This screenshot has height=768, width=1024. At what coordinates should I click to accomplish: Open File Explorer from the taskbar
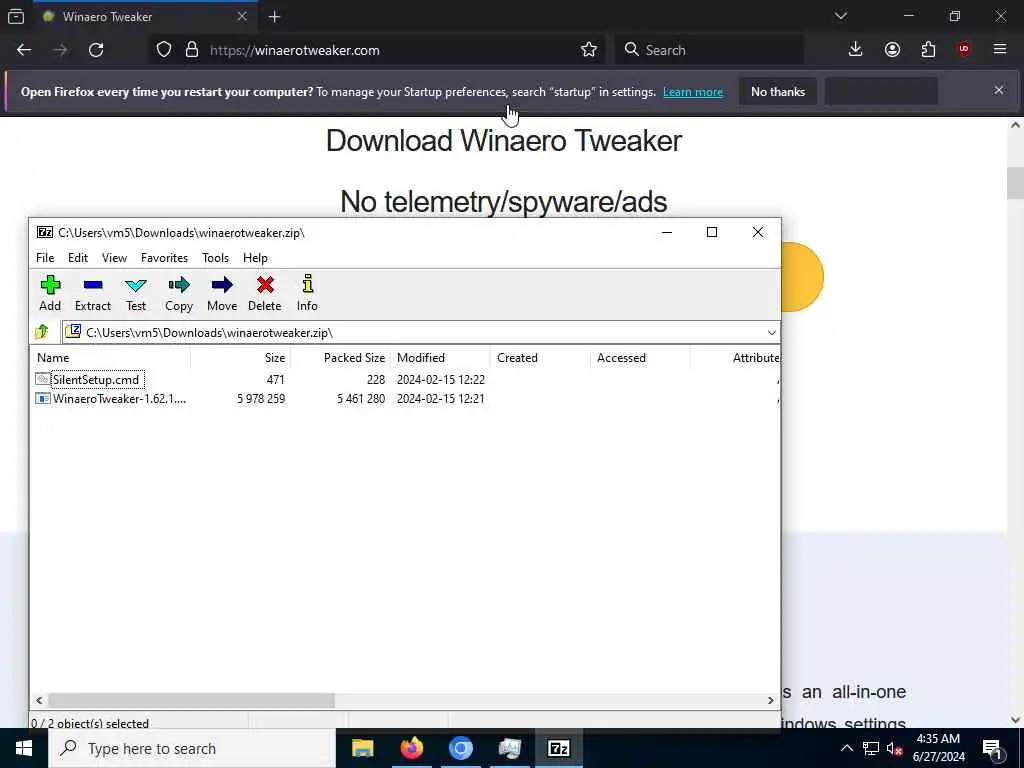(362, 748)
